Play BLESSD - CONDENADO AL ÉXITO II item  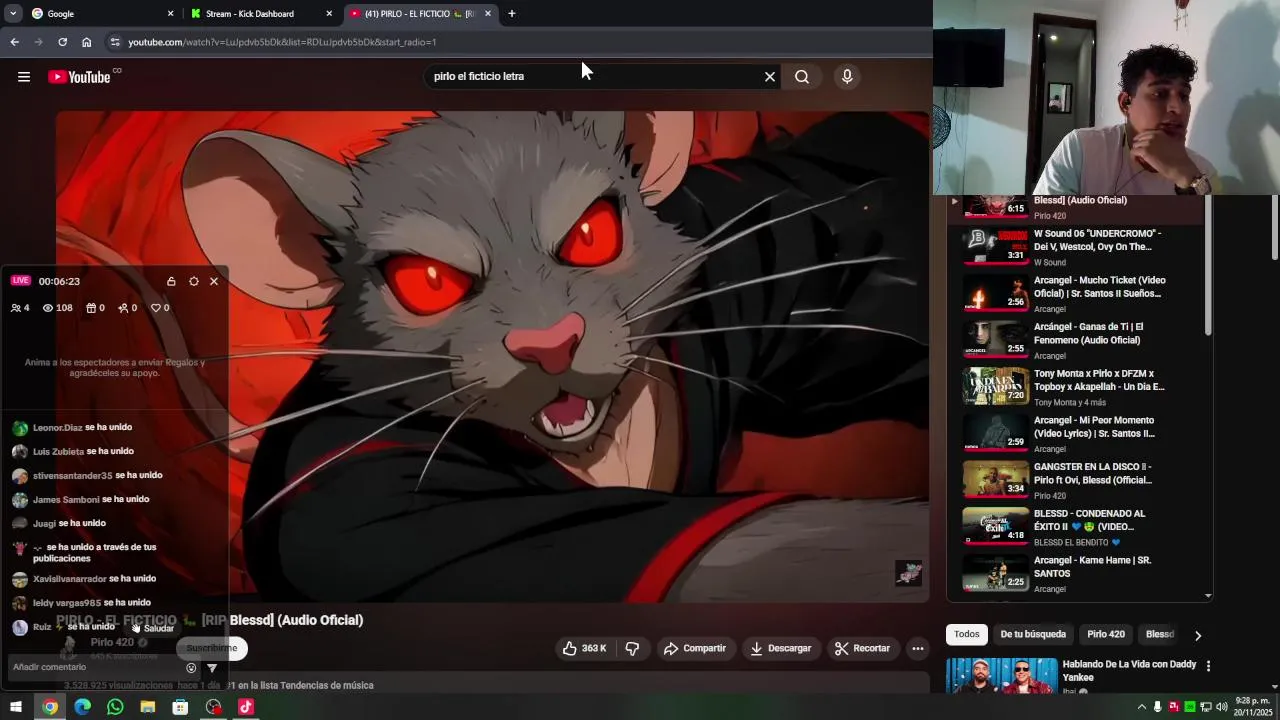(1077, 527)
